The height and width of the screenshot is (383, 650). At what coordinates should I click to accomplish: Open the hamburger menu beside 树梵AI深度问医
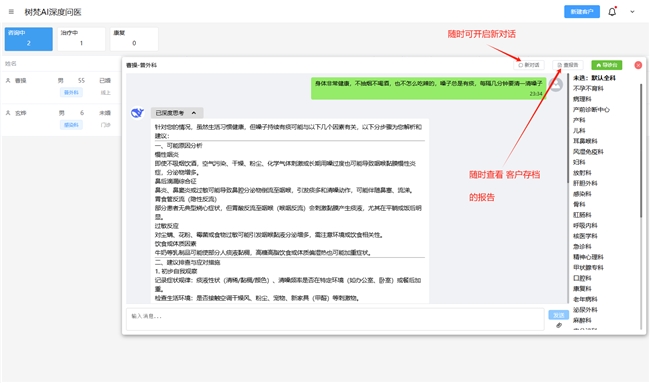[11, 12]
